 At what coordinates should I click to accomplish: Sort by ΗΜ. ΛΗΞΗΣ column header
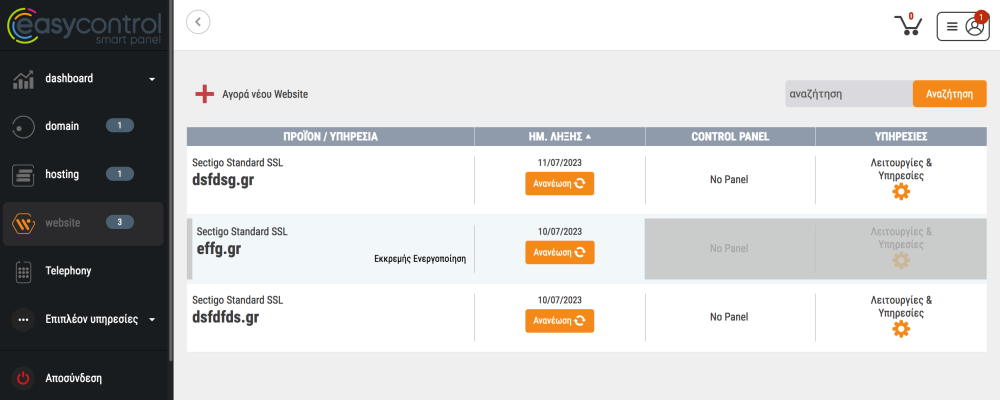tap(559, 136)
